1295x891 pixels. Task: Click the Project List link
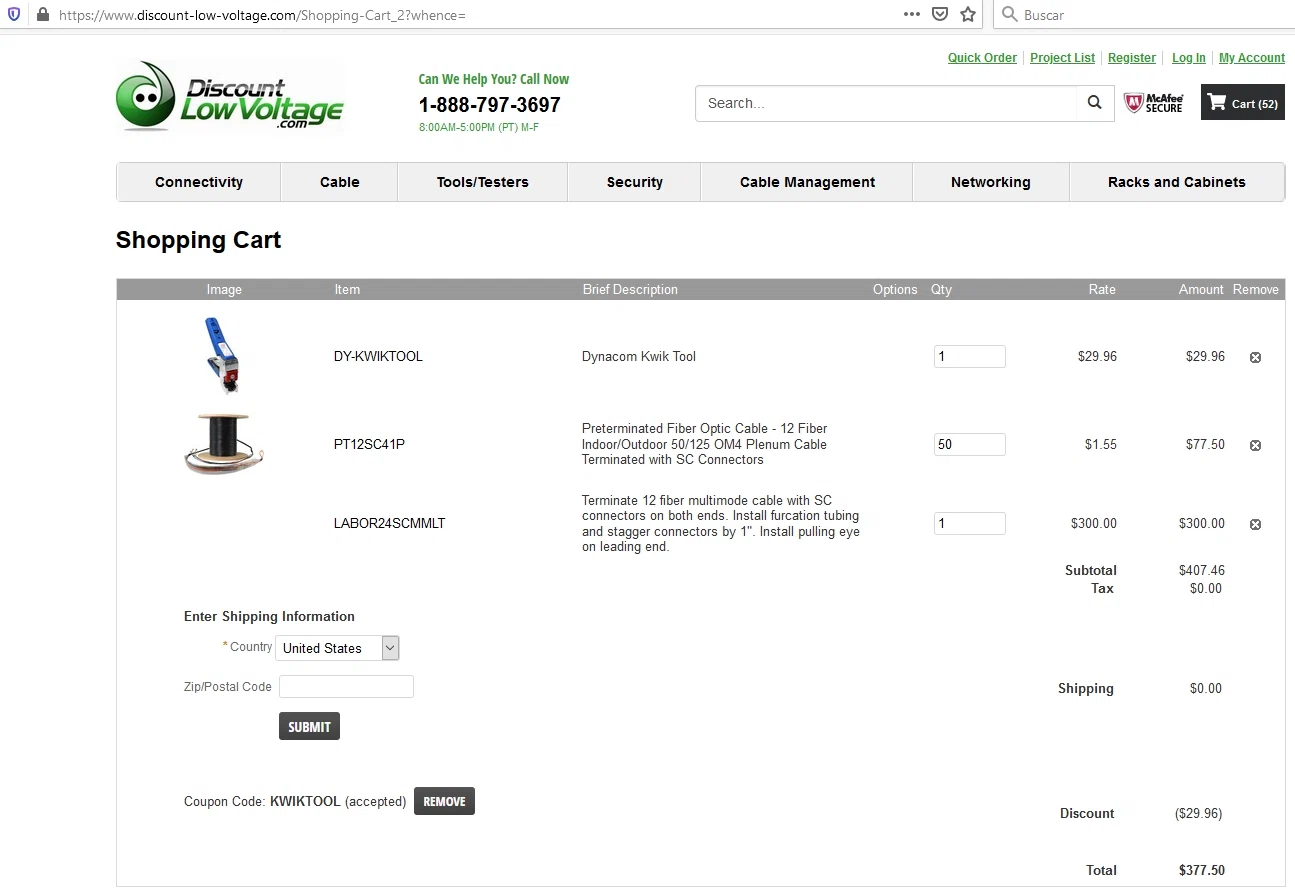pos(1062,58)
